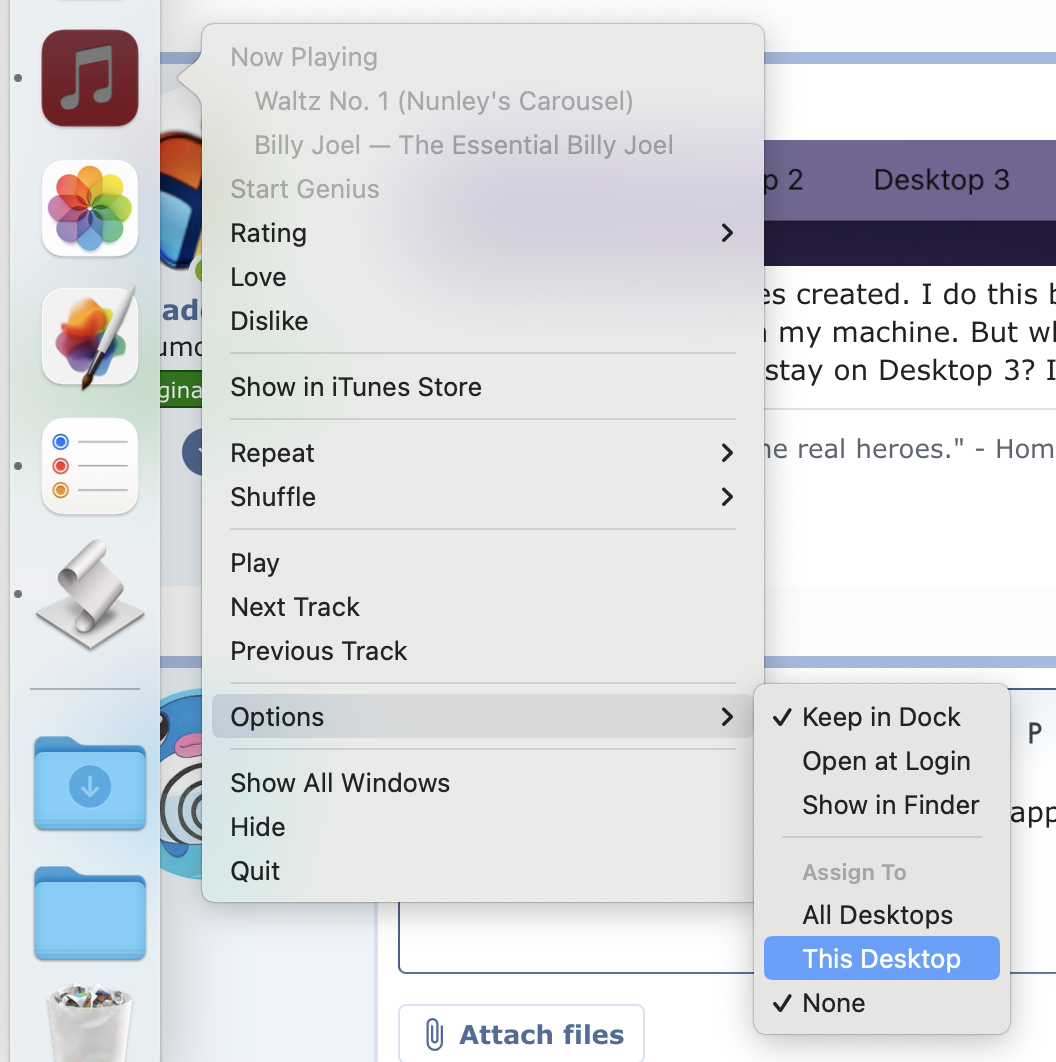Image resolution: width=1056 pixels, height=1062 pixels.
Task: Expand the Rating submenu
Action: (482, 233)
